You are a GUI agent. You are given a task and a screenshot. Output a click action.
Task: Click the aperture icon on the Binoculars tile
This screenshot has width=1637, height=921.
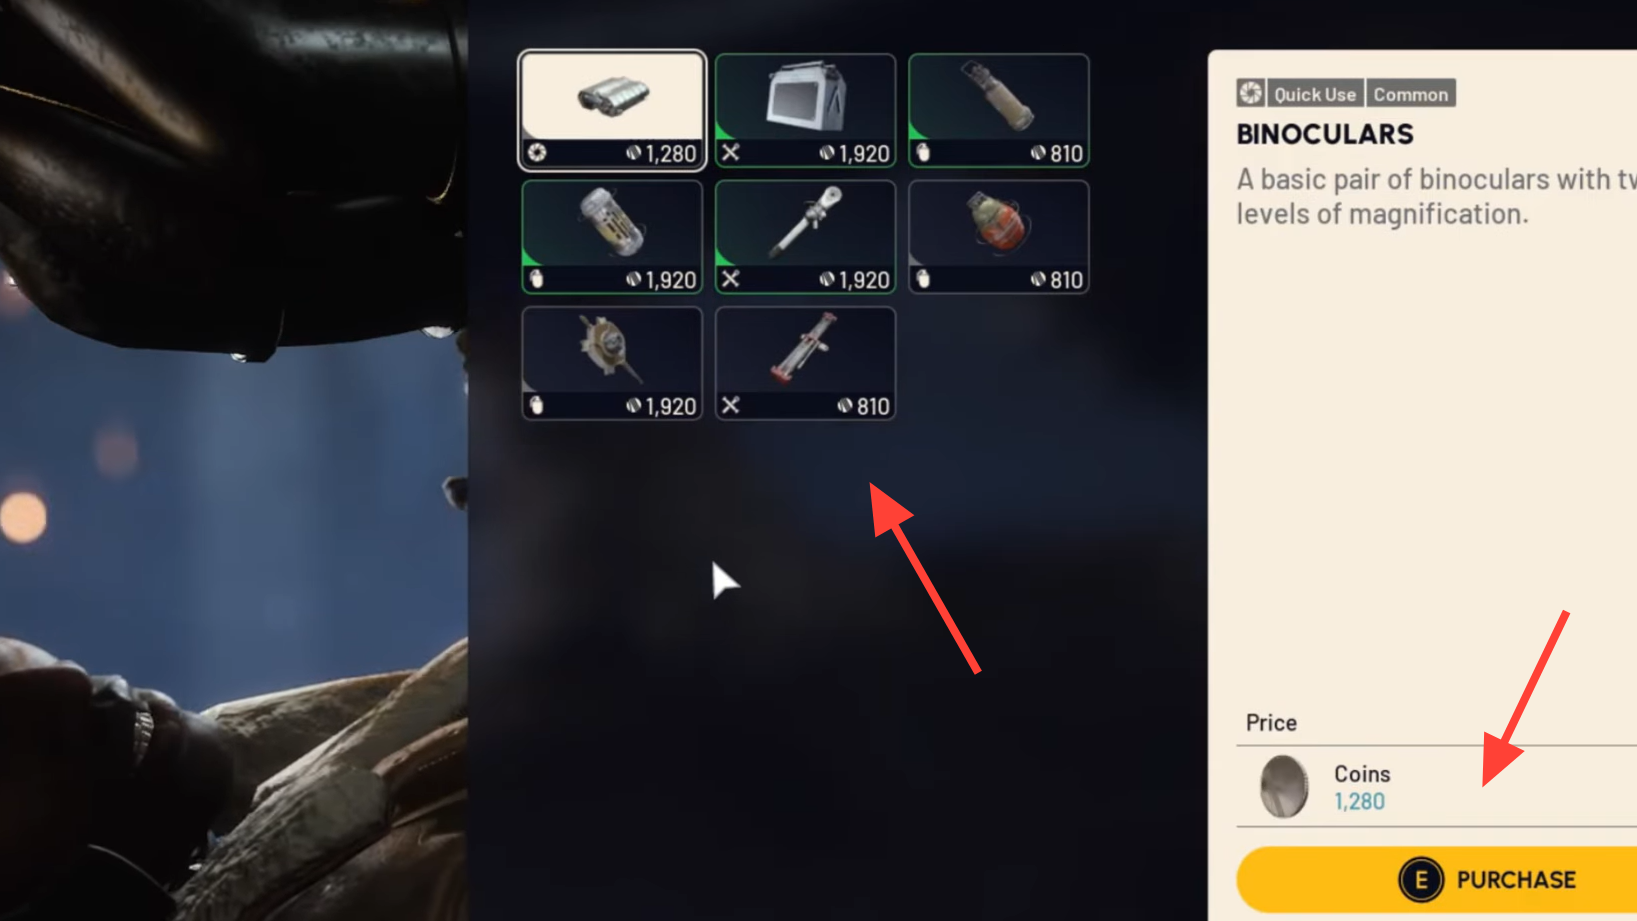pos(538,152)
